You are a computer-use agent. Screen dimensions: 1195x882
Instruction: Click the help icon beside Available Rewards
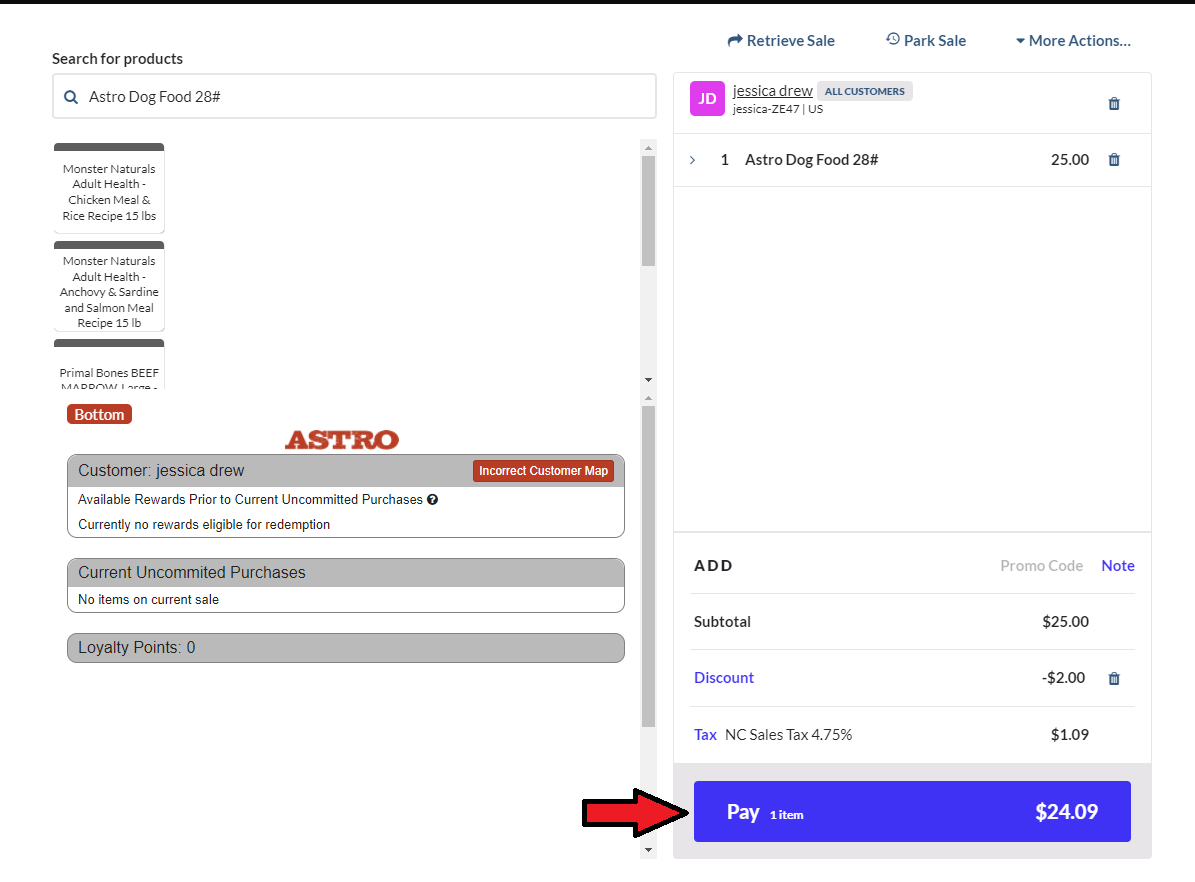(432, 500)
